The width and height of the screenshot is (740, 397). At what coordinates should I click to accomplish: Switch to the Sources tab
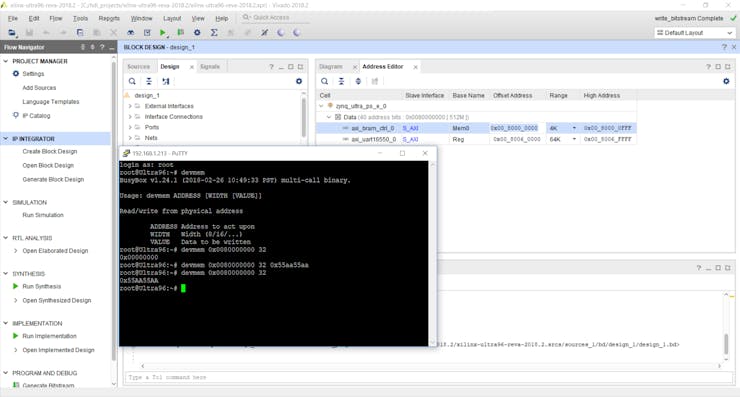click(138, 67)
